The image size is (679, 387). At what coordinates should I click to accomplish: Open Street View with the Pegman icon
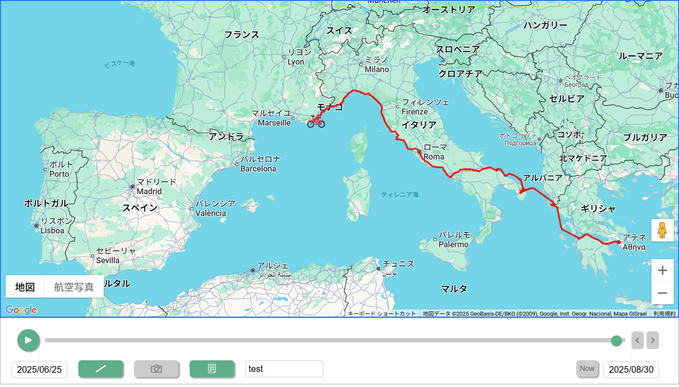tap(662, 230)
